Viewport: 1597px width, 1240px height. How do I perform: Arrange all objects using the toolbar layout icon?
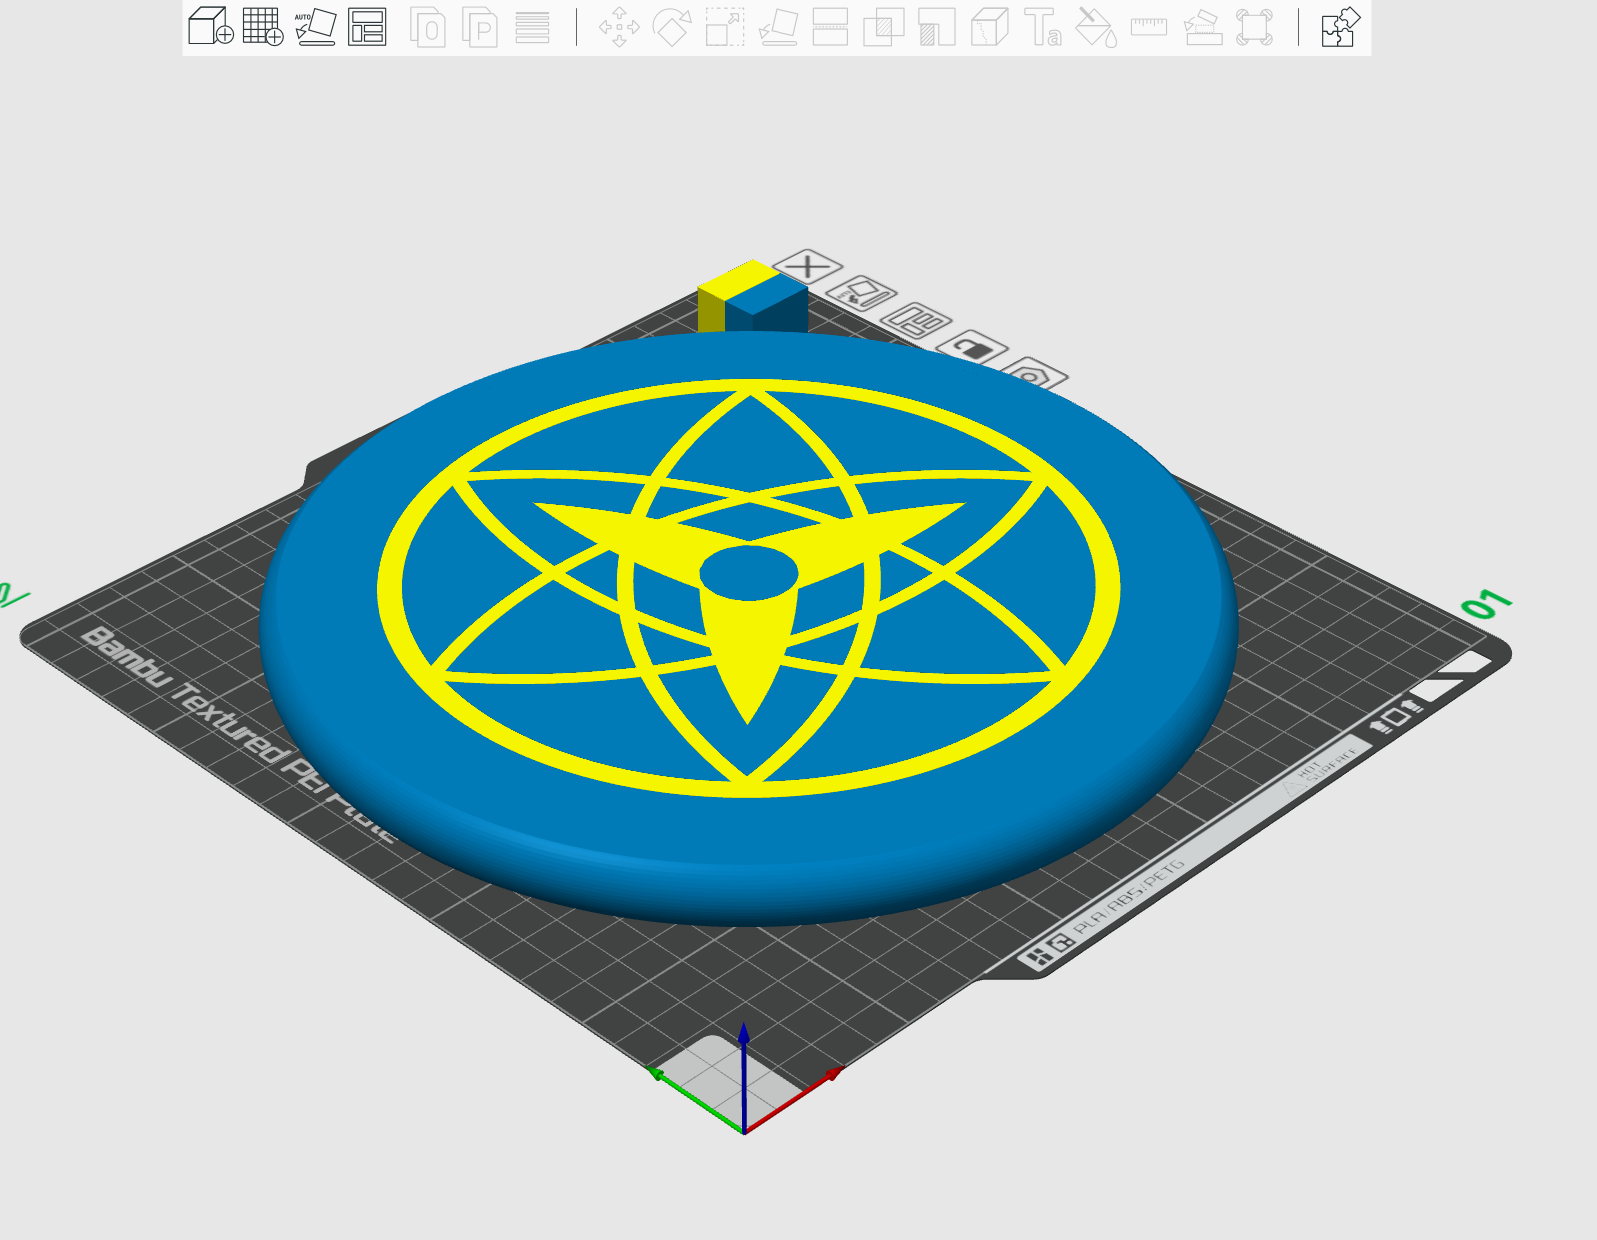pos(367,27)
